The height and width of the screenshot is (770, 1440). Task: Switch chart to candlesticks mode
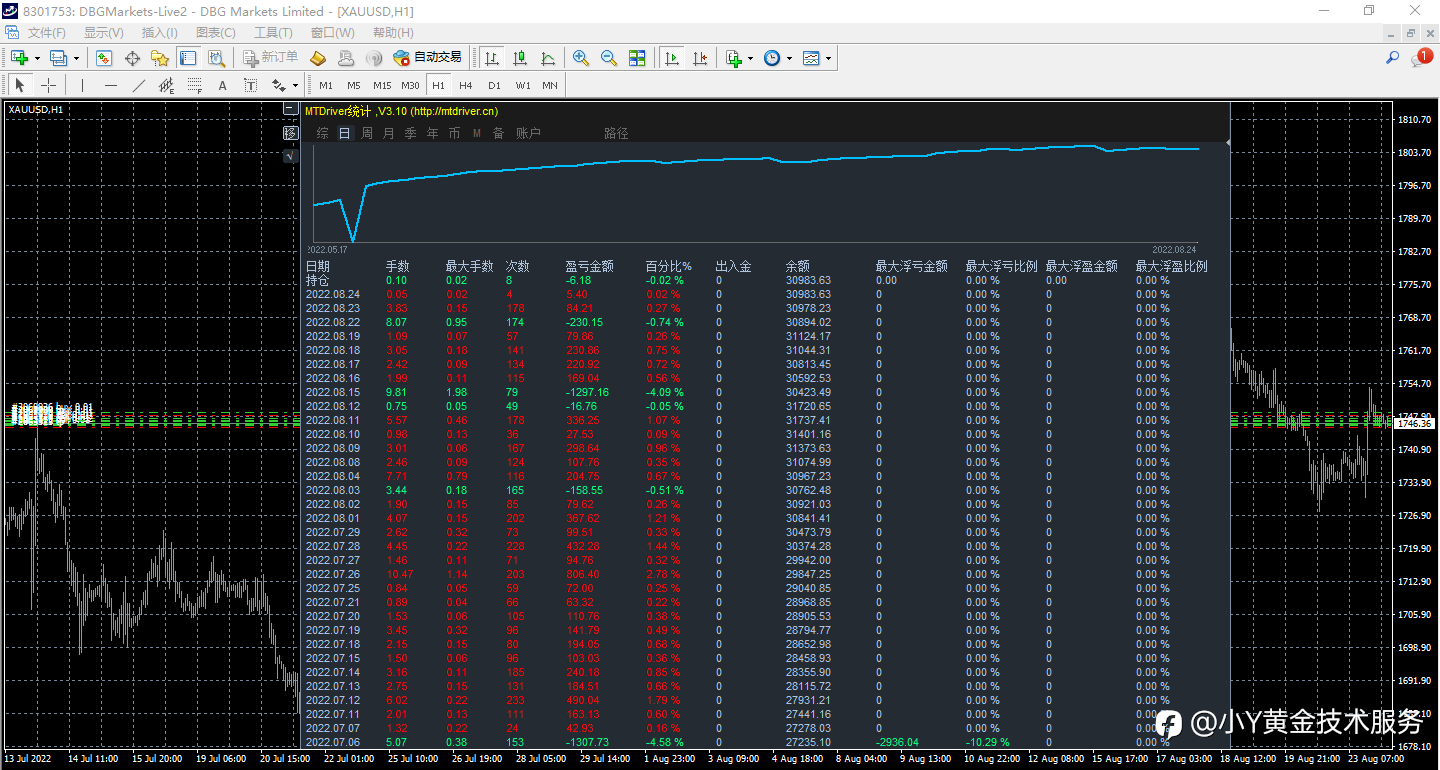520,58
